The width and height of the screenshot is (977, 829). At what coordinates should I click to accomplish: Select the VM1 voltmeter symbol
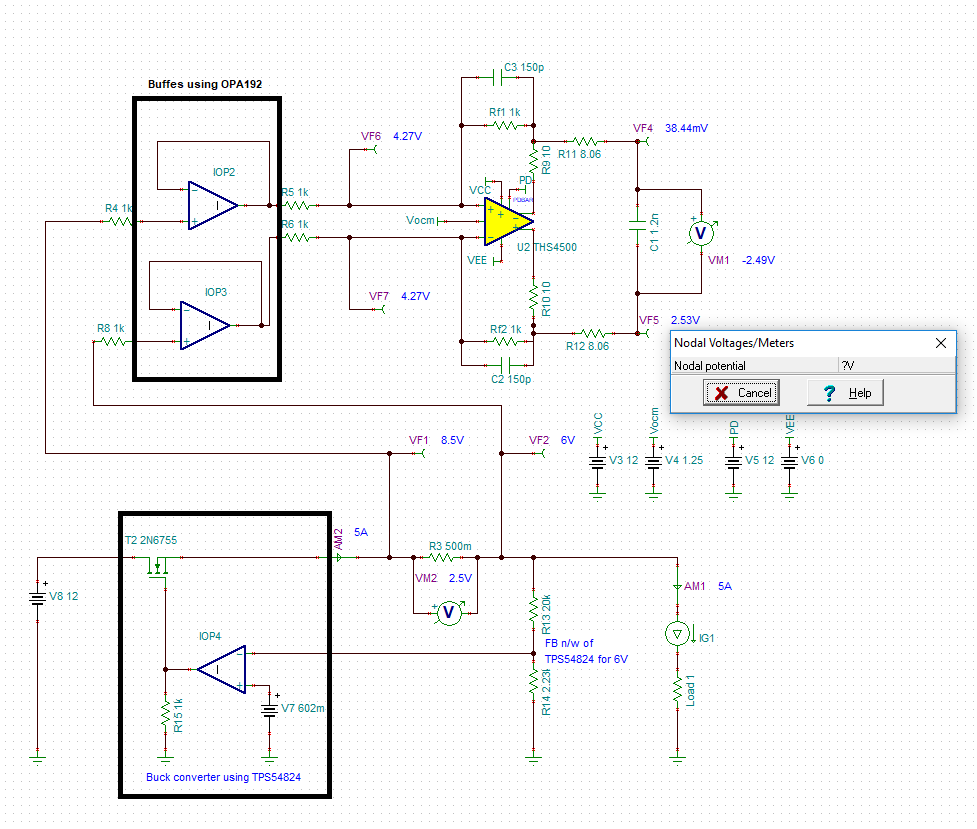point(701,233)
